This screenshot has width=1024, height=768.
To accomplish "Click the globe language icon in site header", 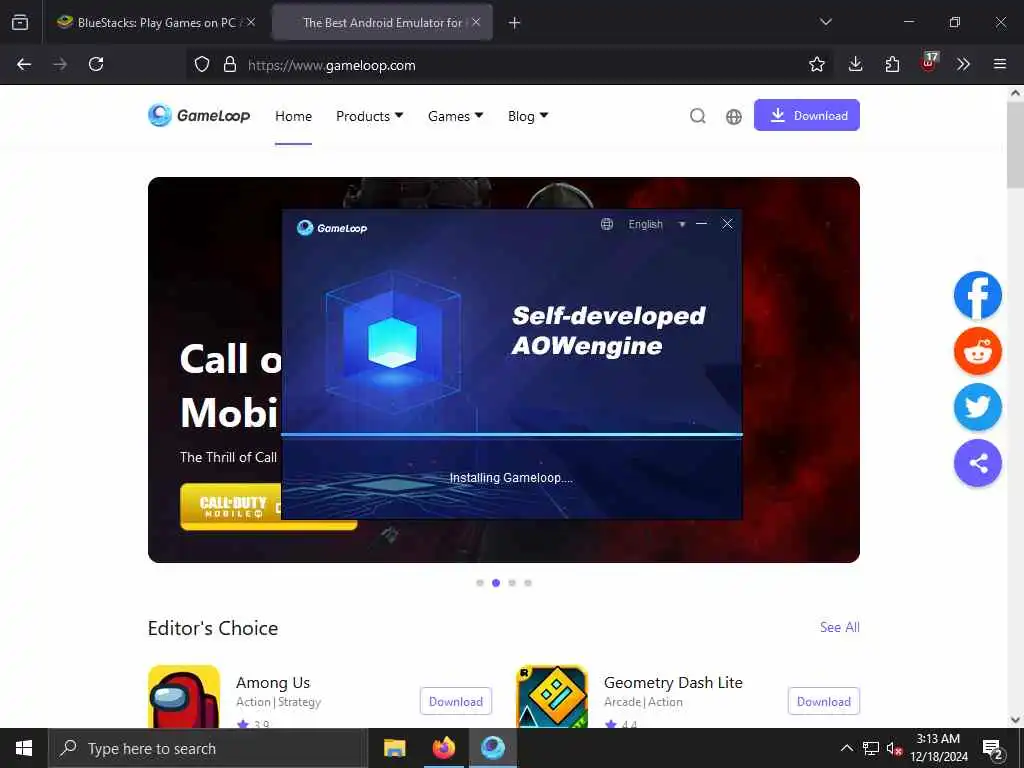I will pyautogui.click(x=733, y=116).
